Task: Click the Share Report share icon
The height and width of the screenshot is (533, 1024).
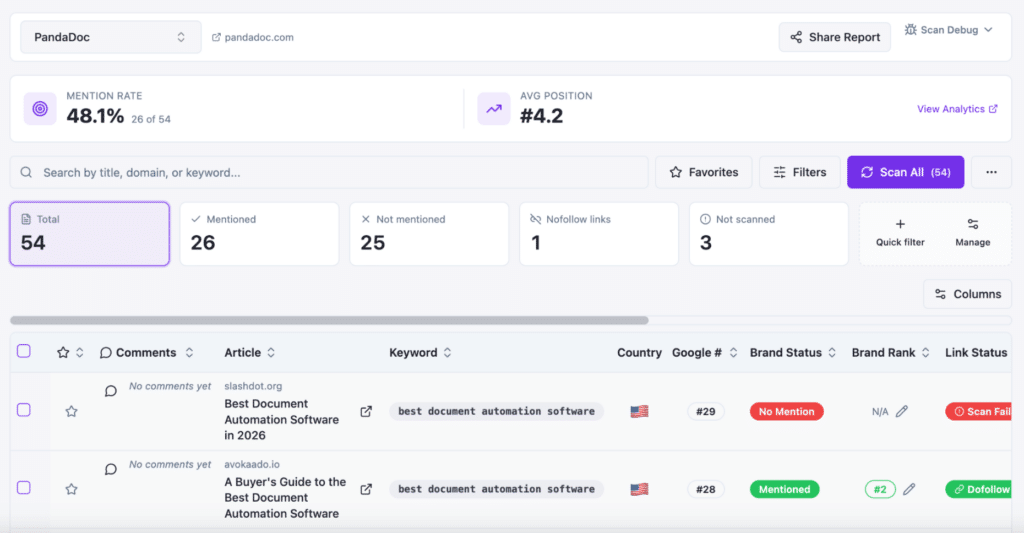Action: [796, 37]
